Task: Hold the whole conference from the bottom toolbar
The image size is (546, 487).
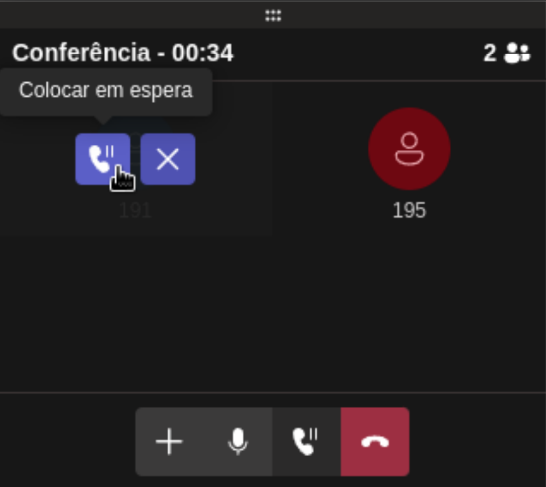Action: 306,441
